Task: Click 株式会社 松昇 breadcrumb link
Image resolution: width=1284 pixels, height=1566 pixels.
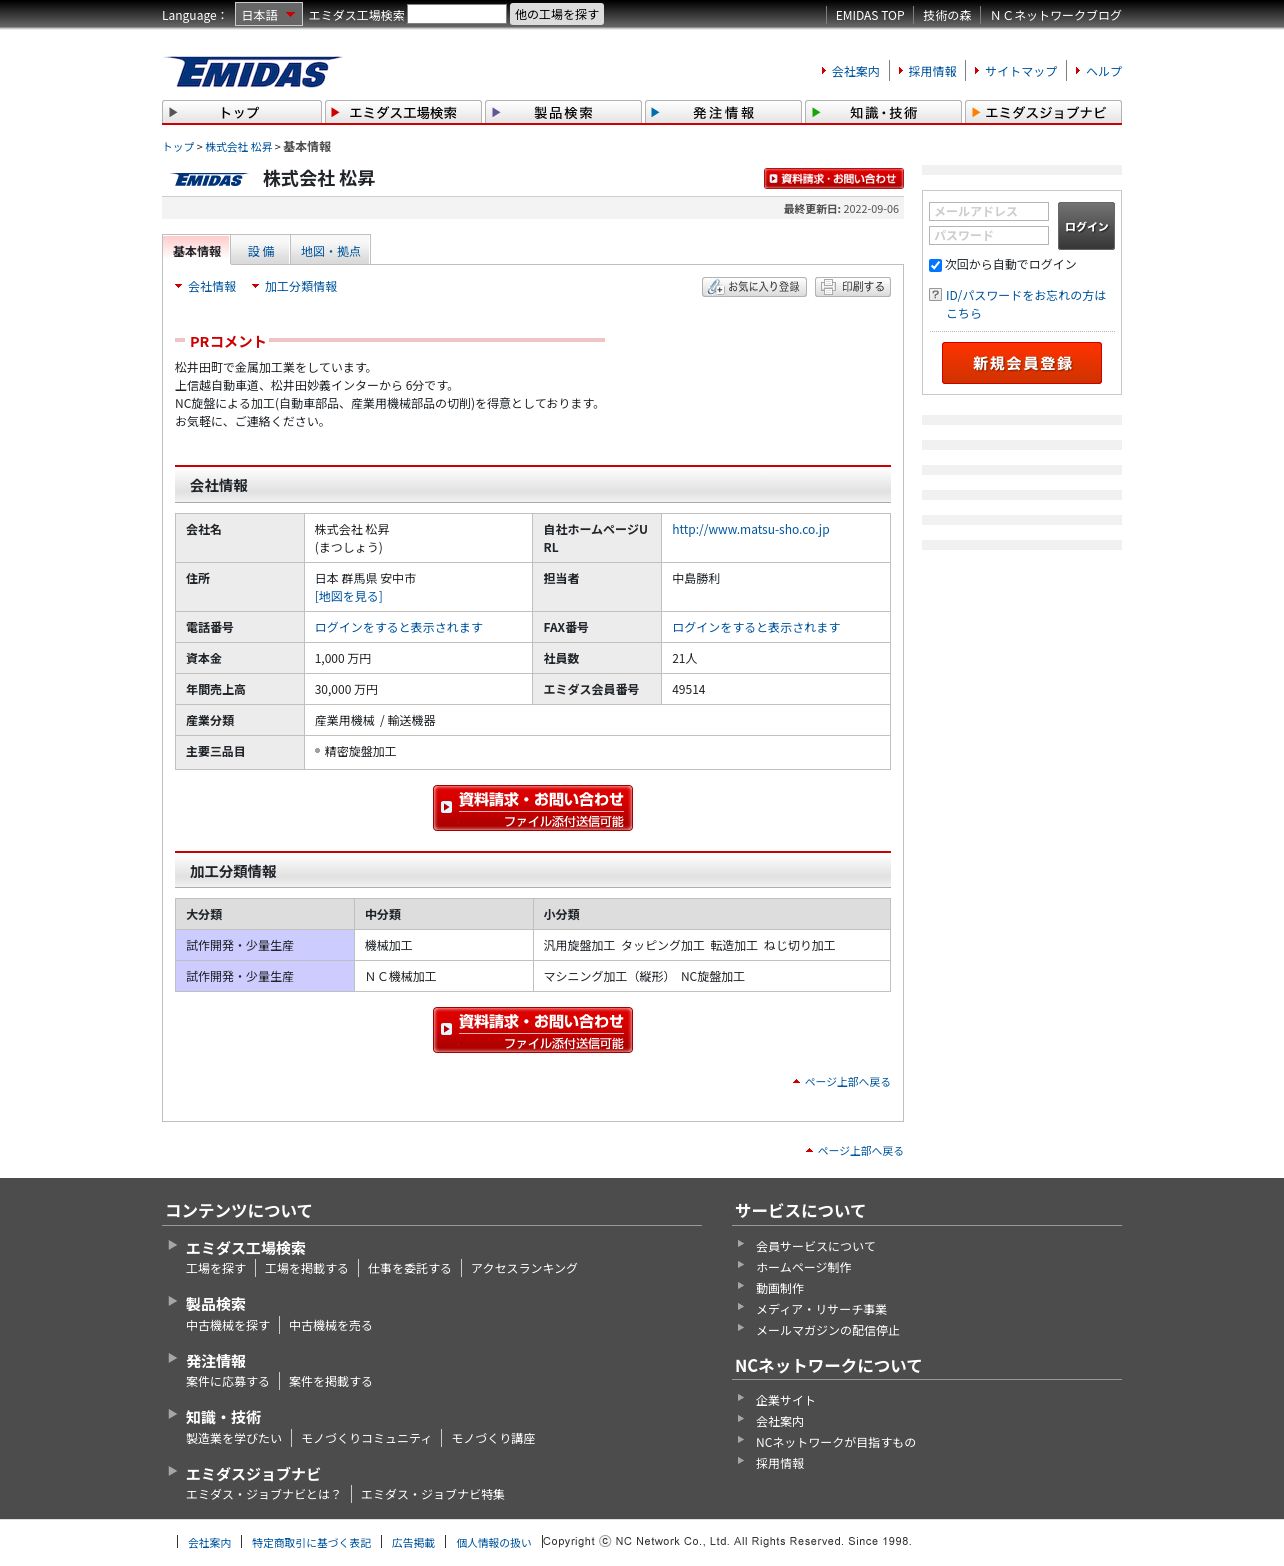Action: pyautogui.click(x=239, y=147)
